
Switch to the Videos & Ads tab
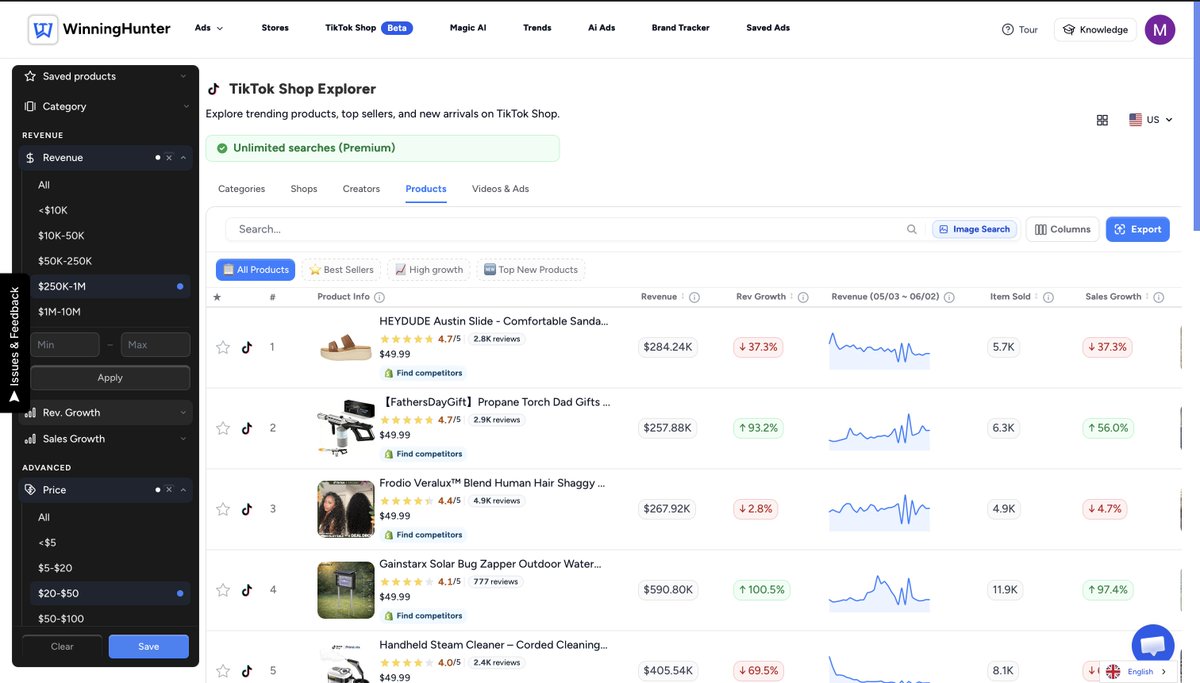tap(500, 189)
